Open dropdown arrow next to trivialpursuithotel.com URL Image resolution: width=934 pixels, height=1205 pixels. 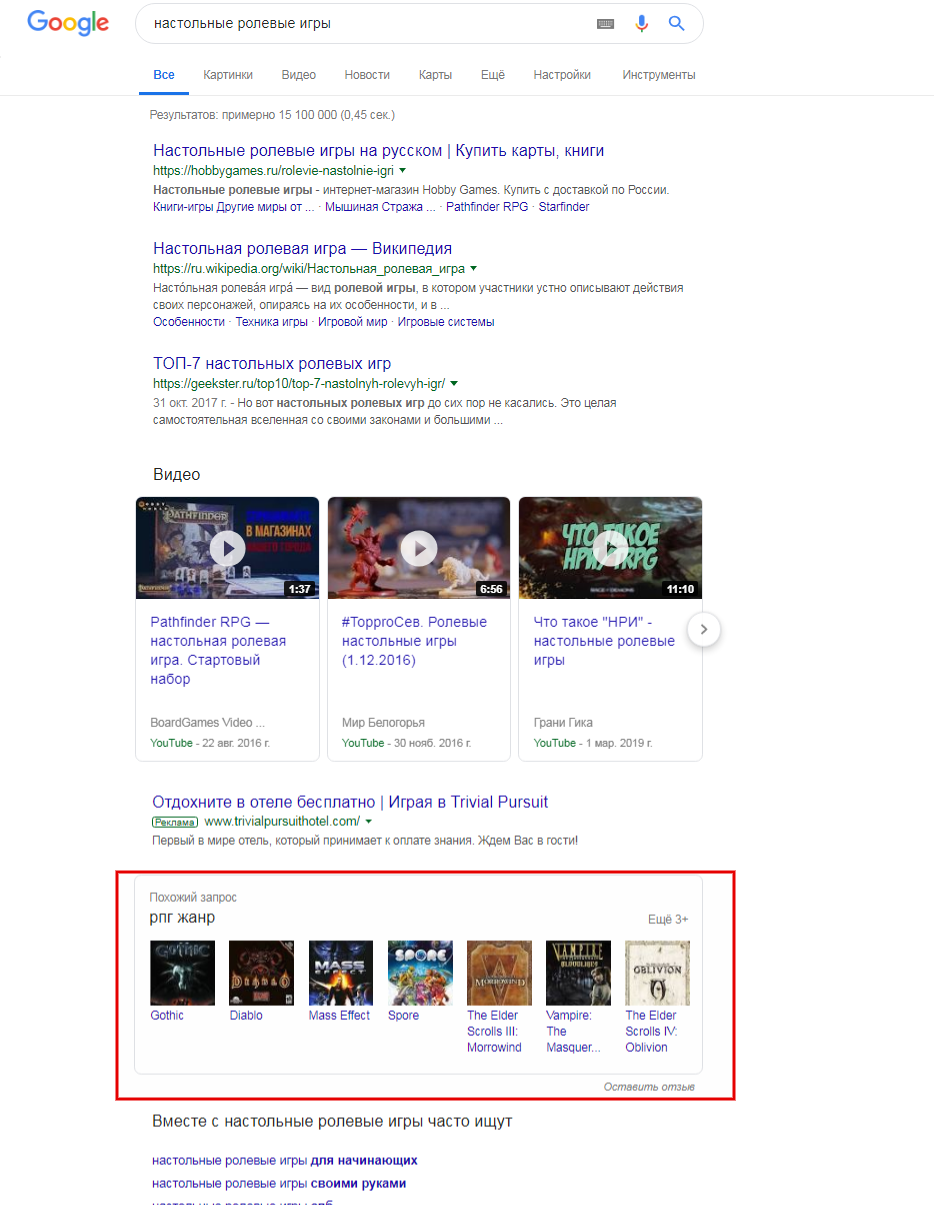click(368, 822)
